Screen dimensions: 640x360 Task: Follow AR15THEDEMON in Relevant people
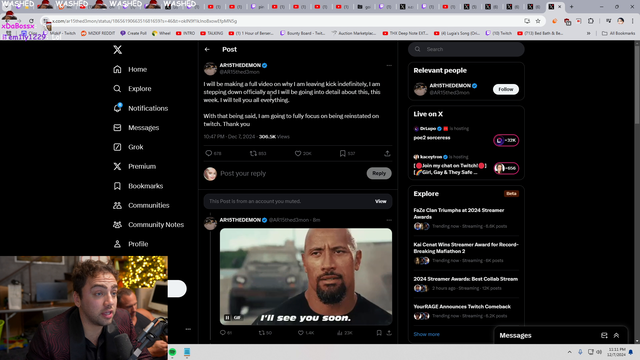click(x=506, y=89)
